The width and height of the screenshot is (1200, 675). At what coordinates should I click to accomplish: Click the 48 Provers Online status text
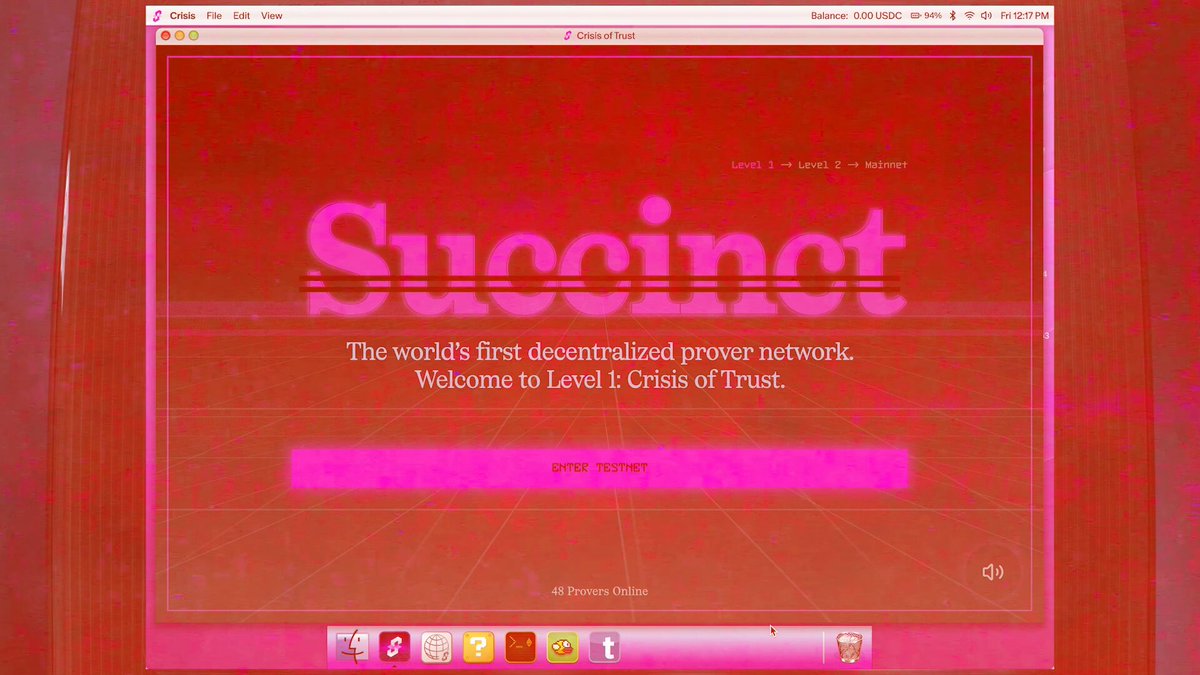pos(600,591)
